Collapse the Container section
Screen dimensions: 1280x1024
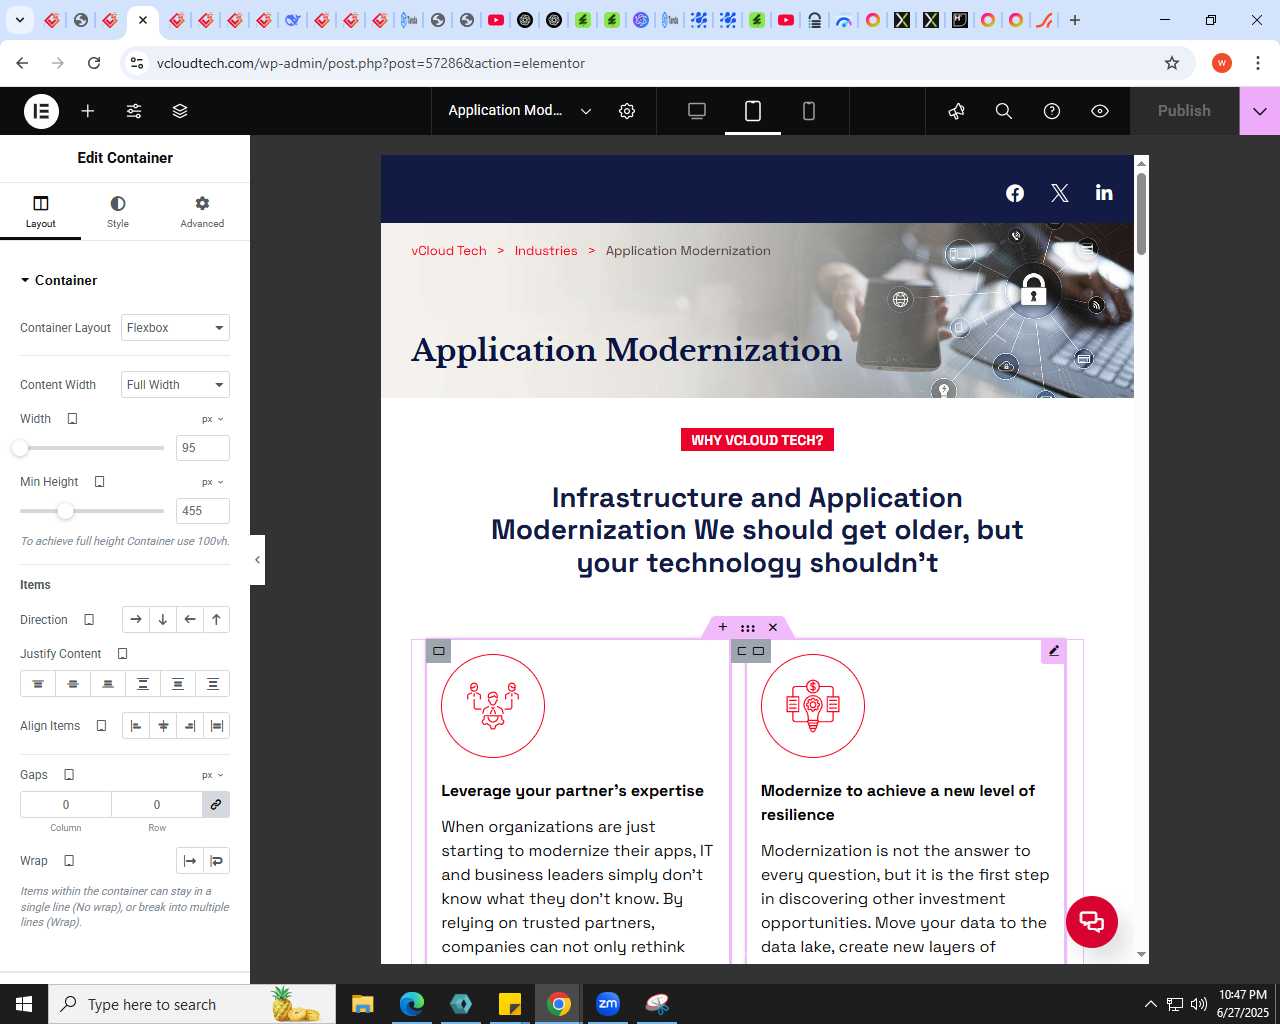tap(59, 280)
